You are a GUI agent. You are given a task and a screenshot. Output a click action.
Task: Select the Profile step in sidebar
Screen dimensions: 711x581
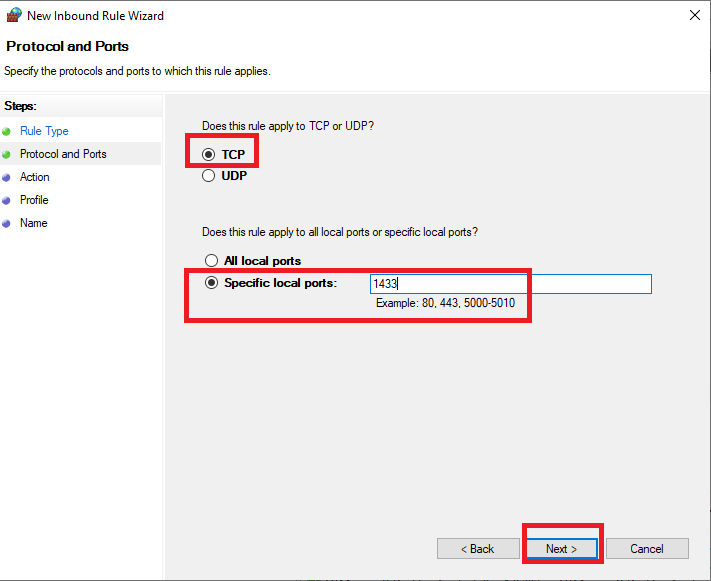[x=34, y=200]
